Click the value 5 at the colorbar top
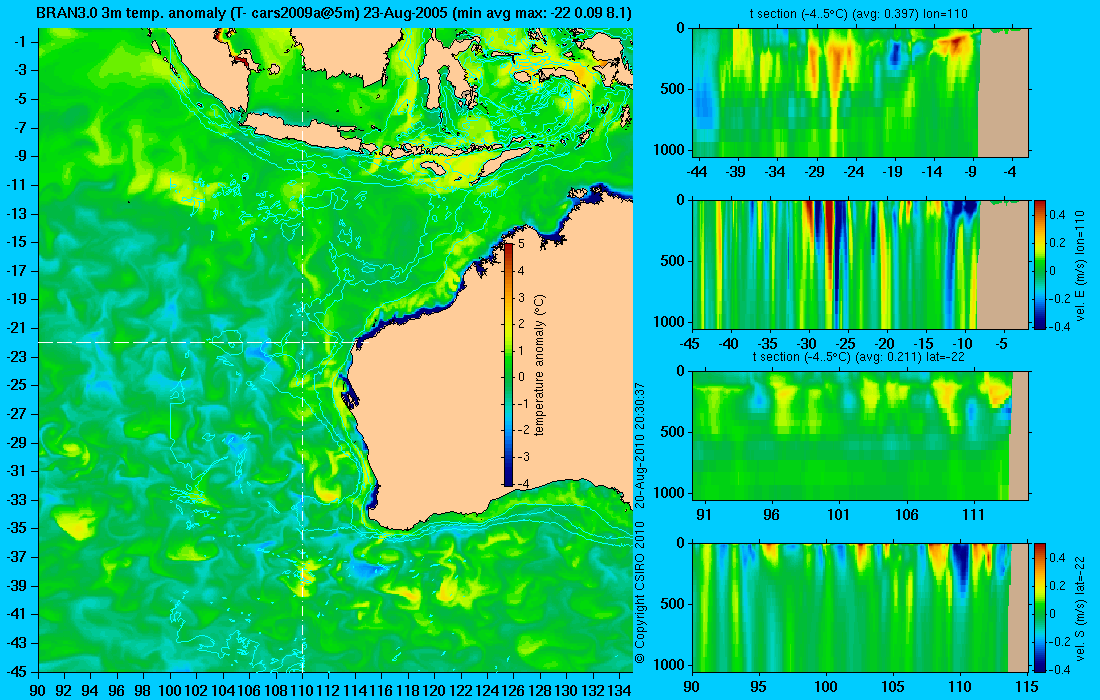The height and width of the screenshot is (700, 1100). (521, 244)
